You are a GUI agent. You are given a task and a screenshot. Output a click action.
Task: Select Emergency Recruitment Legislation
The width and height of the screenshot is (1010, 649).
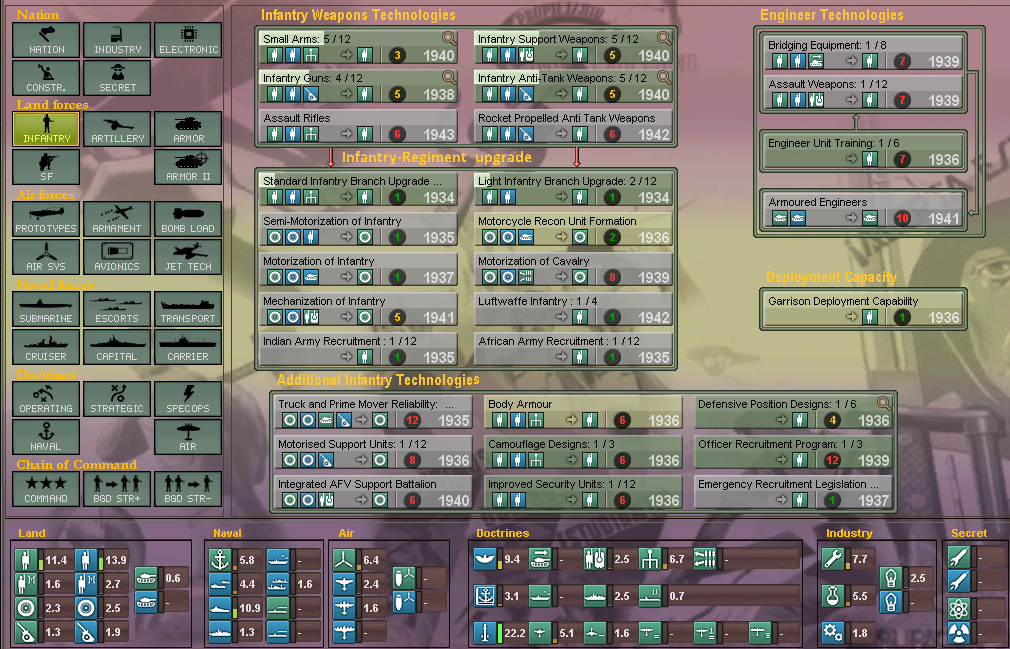coord(793,492)
